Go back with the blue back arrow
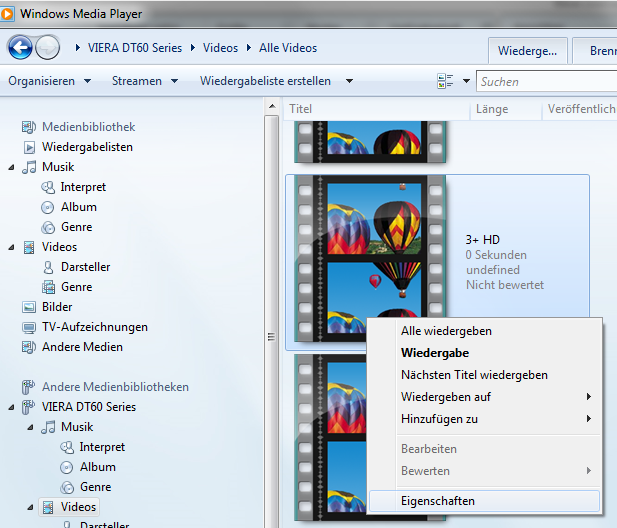617x528 pixels. click(x=20, y=48)
